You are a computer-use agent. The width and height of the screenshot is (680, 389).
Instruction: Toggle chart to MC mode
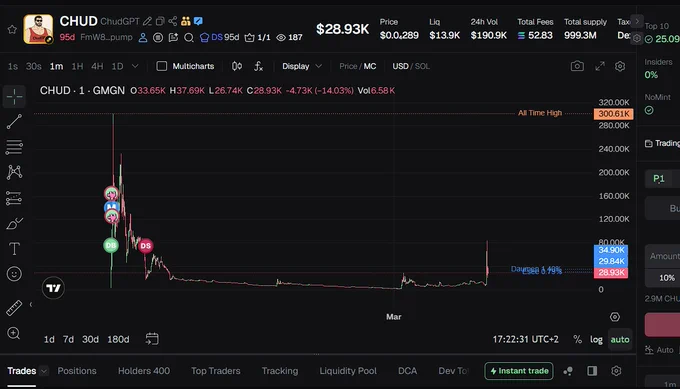(370, 66)
